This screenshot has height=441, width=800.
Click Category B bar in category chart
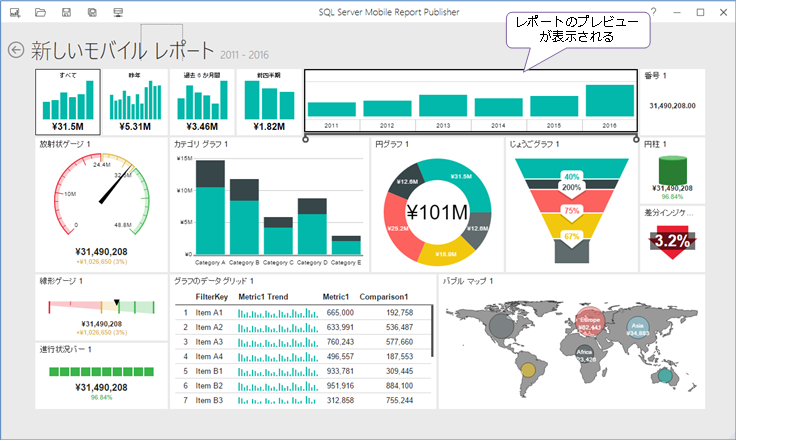coord(244,216)
